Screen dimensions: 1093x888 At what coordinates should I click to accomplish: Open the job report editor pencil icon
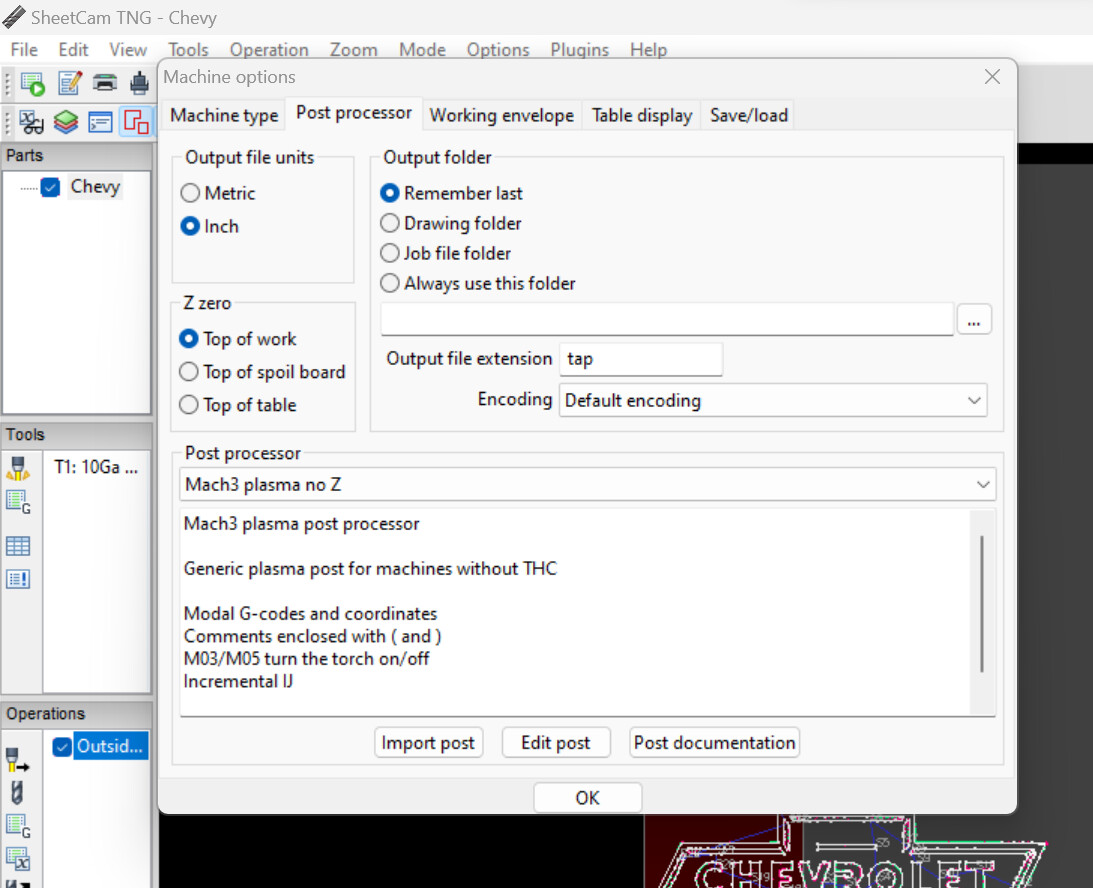tap(69, 84)
